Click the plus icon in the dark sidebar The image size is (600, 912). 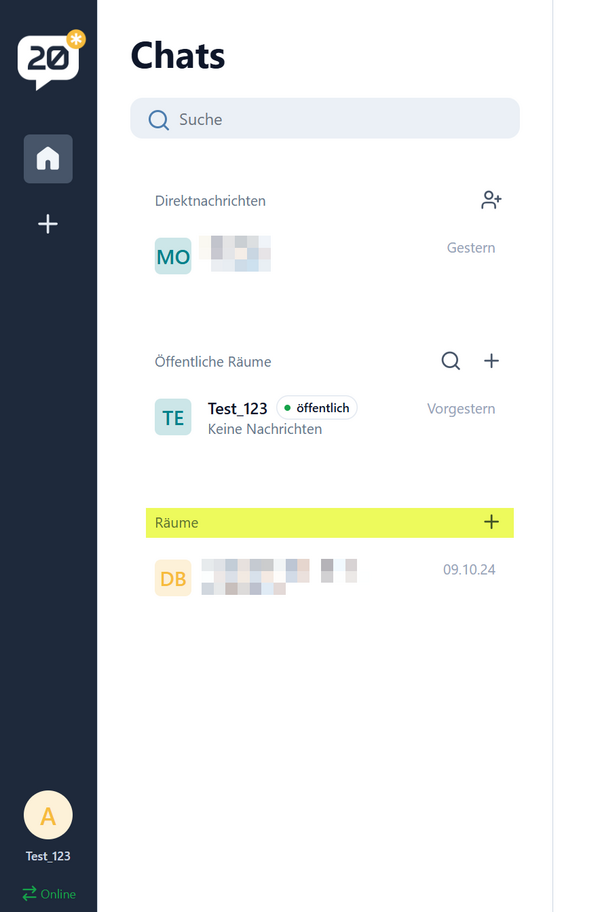pos(48,224)
